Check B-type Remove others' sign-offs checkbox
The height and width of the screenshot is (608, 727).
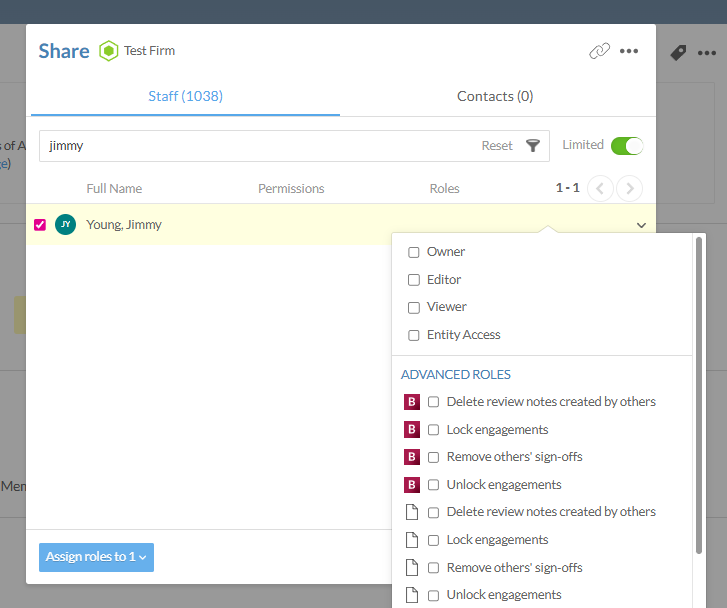point(433,457)
